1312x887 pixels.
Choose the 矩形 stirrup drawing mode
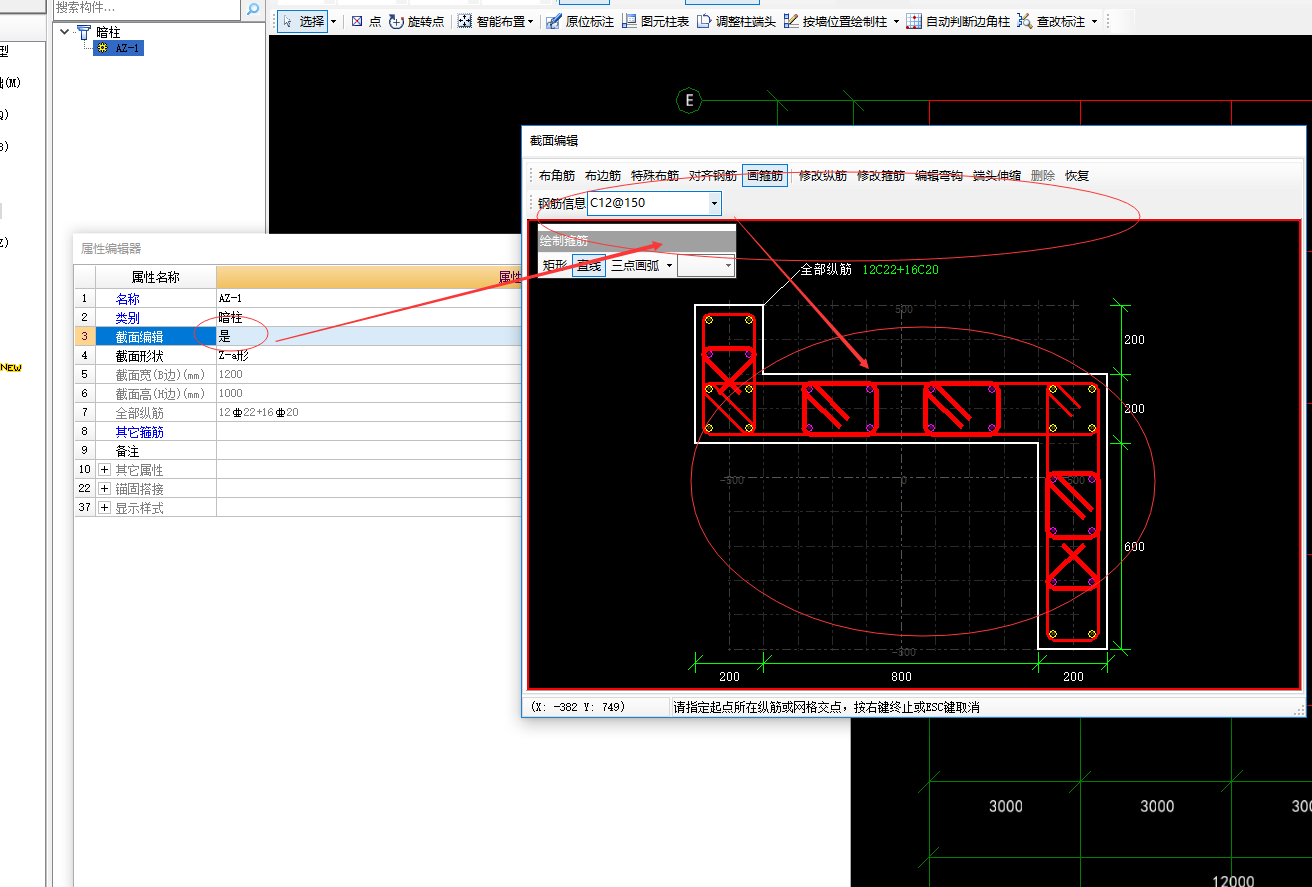pyautogui.click(x=555, y=266)
